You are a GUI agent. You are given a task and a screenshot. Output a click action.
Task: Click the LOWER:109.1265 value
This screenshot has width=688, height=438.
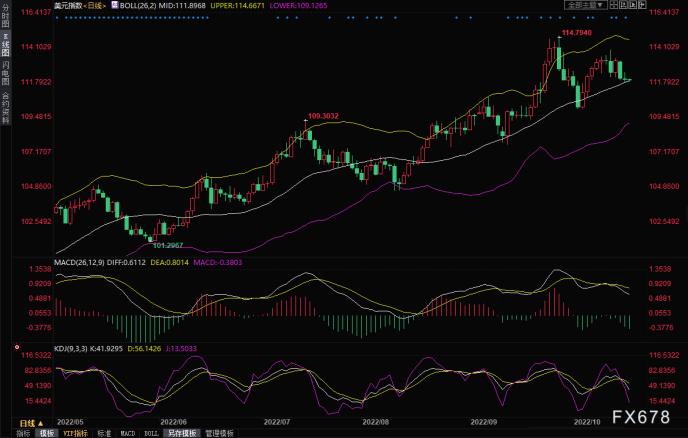pos(298,6)
